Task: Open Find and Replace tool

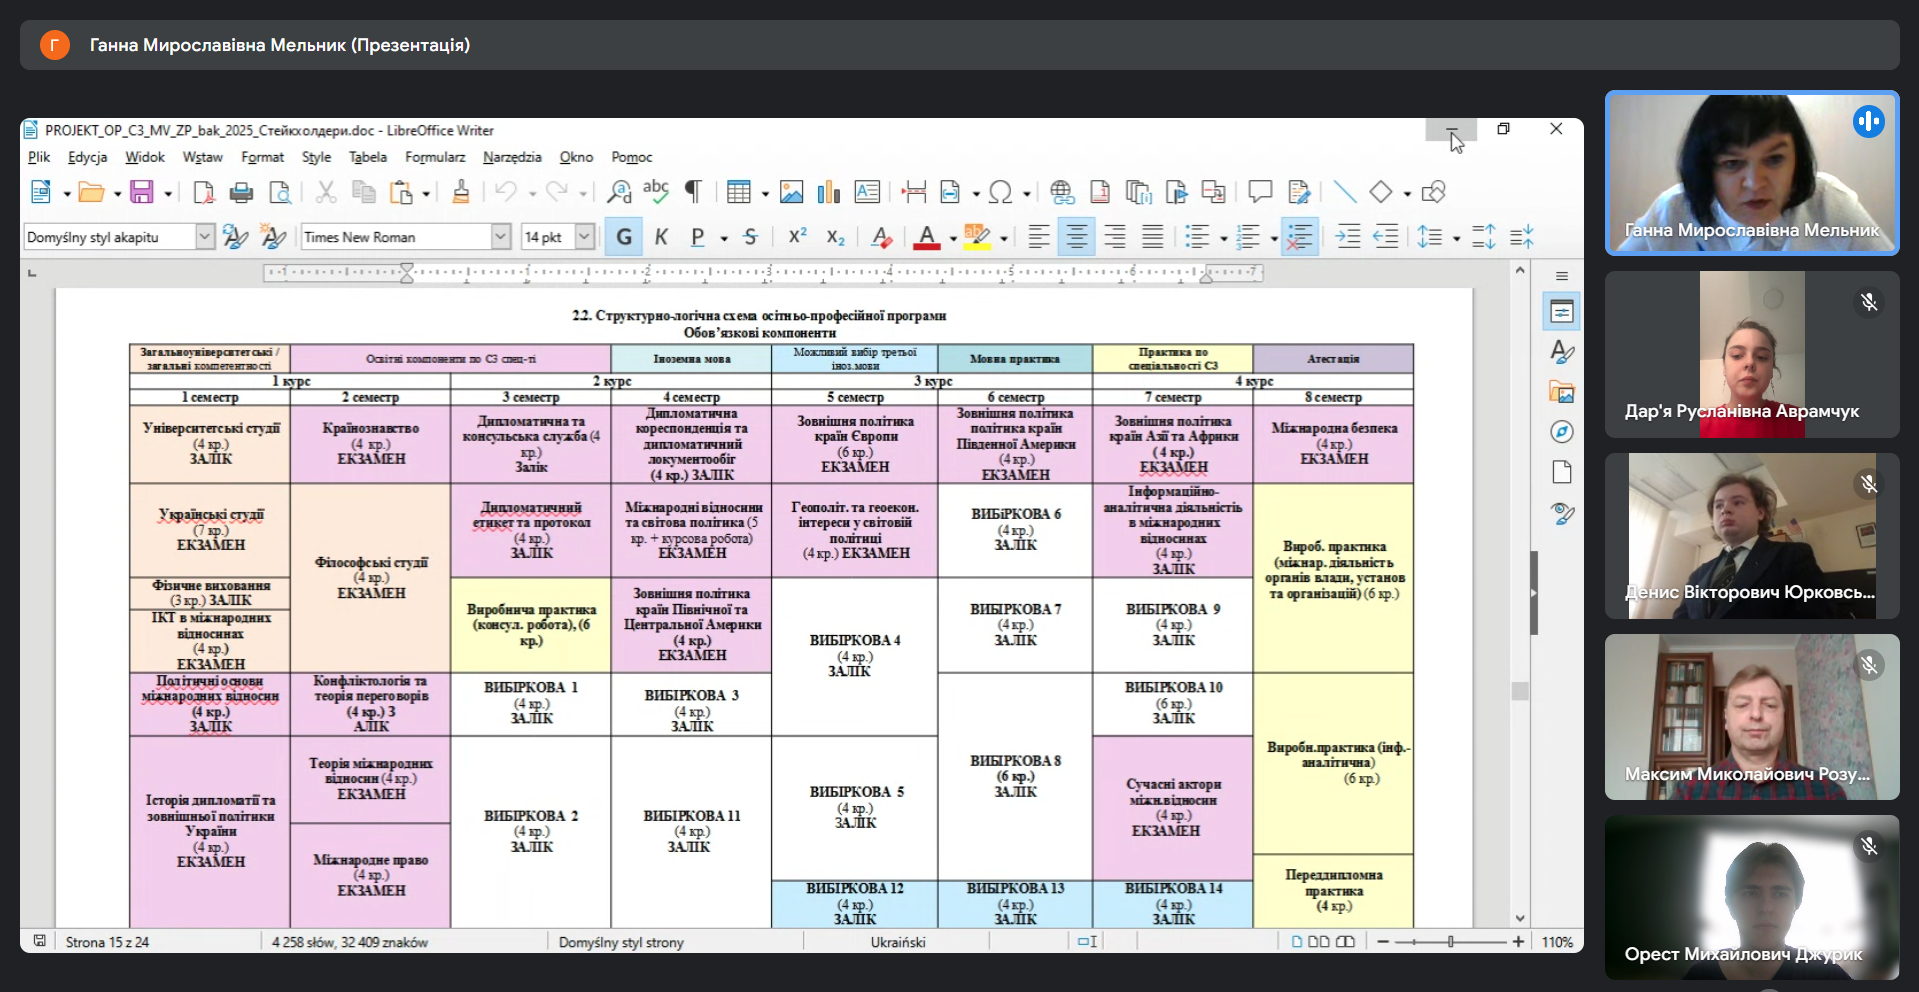Action: click(x=619, y=192)
